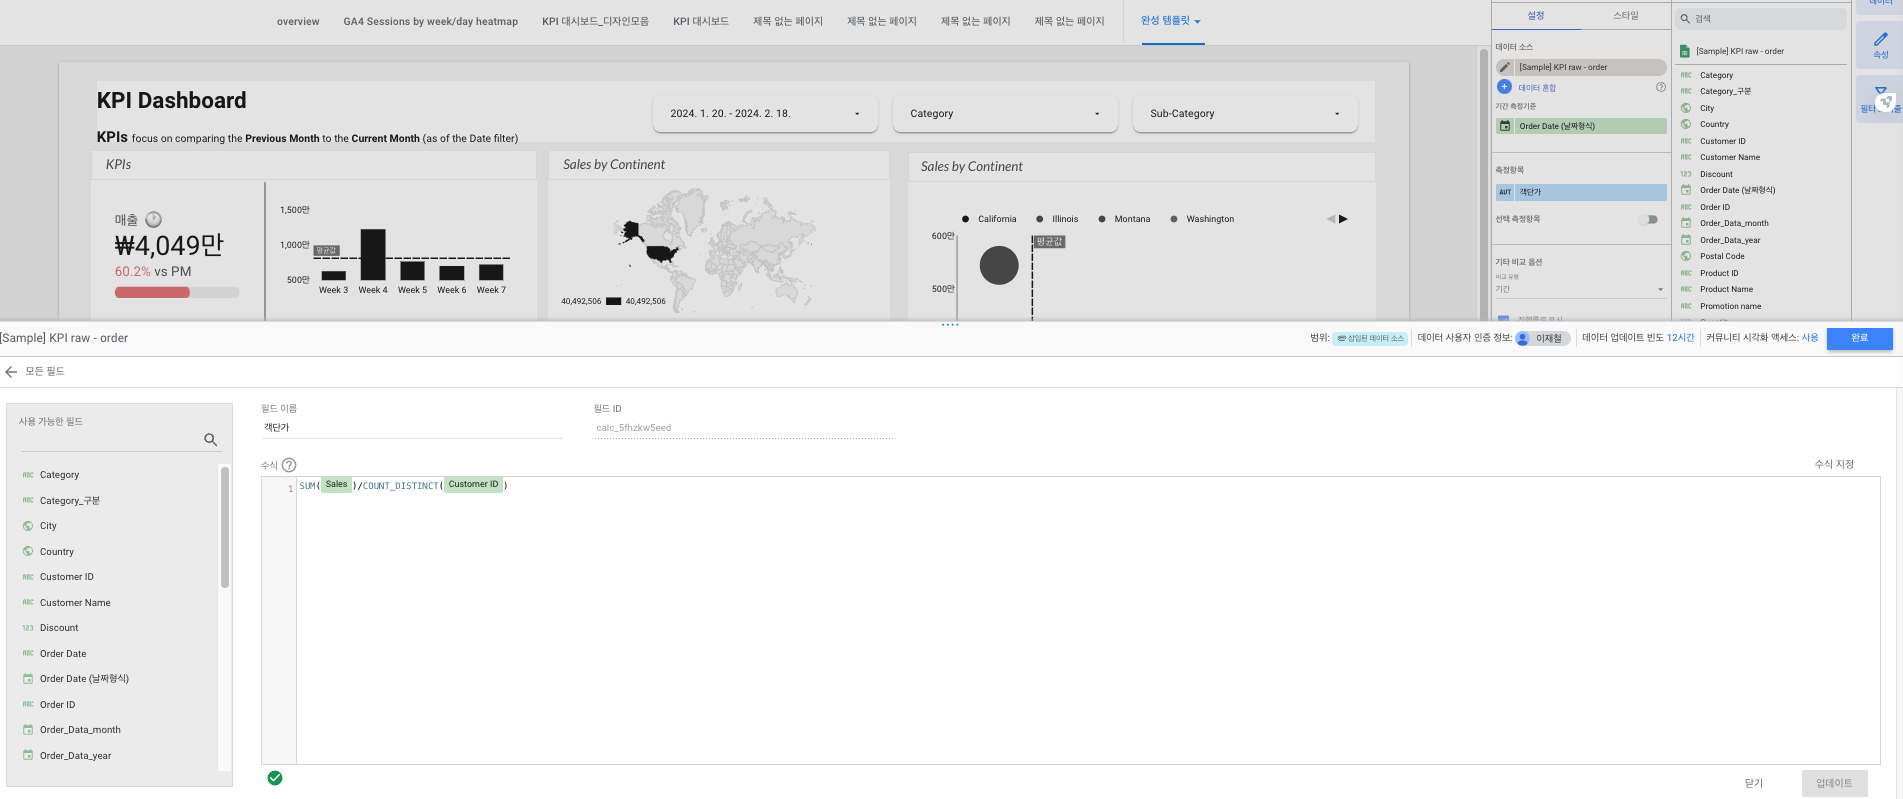Click the drag handle dots above the editor panel
Screen dimensions: 1903x799
(950, 325)
